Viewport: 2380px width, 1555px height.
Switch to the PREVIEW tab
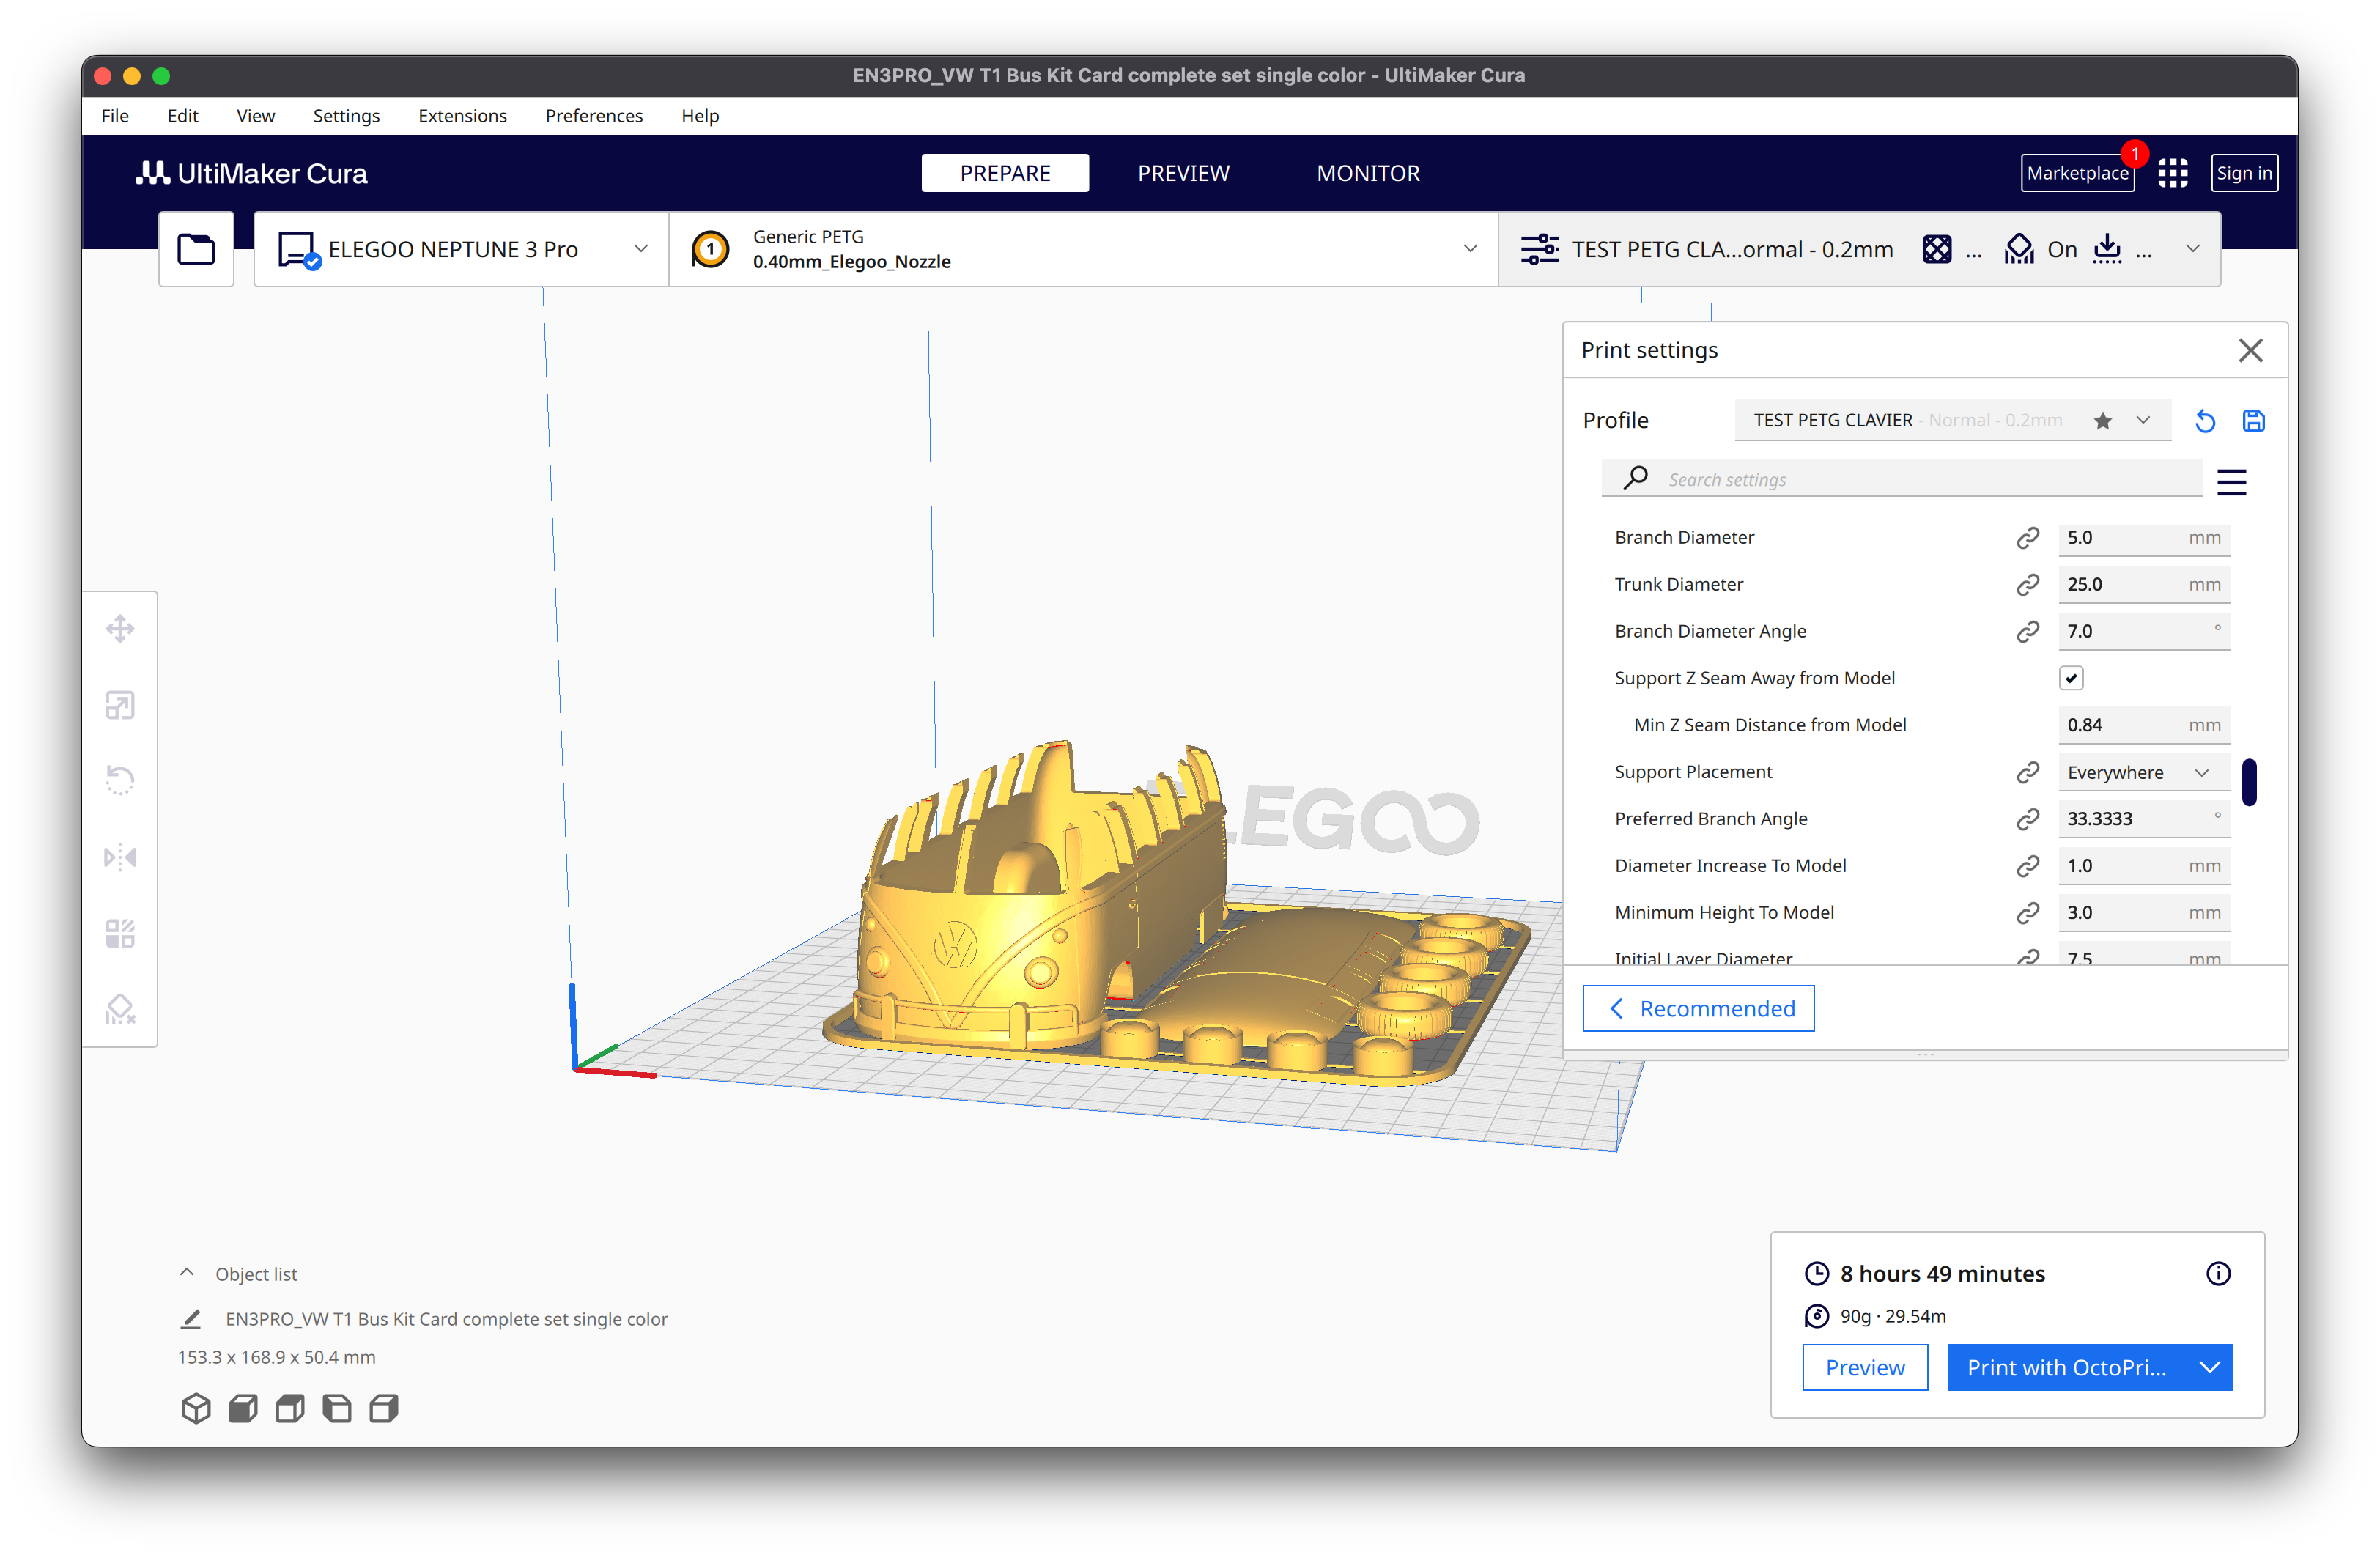1183,173
